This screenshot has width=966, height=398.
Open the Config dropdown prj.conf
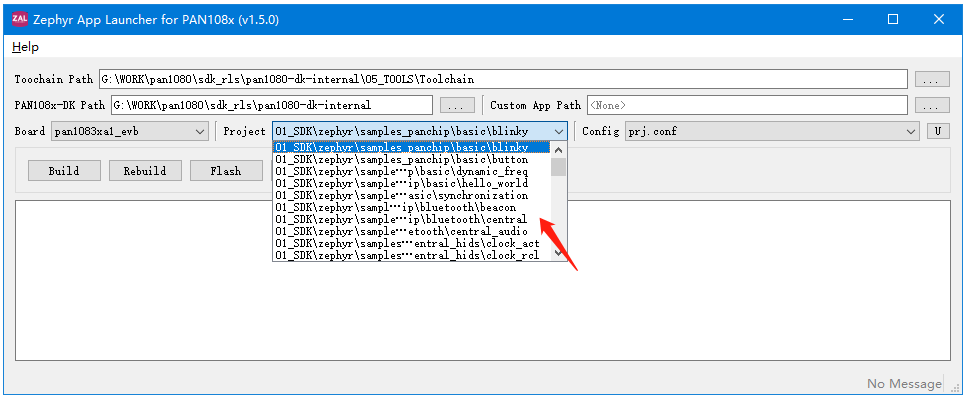(773, 131)
